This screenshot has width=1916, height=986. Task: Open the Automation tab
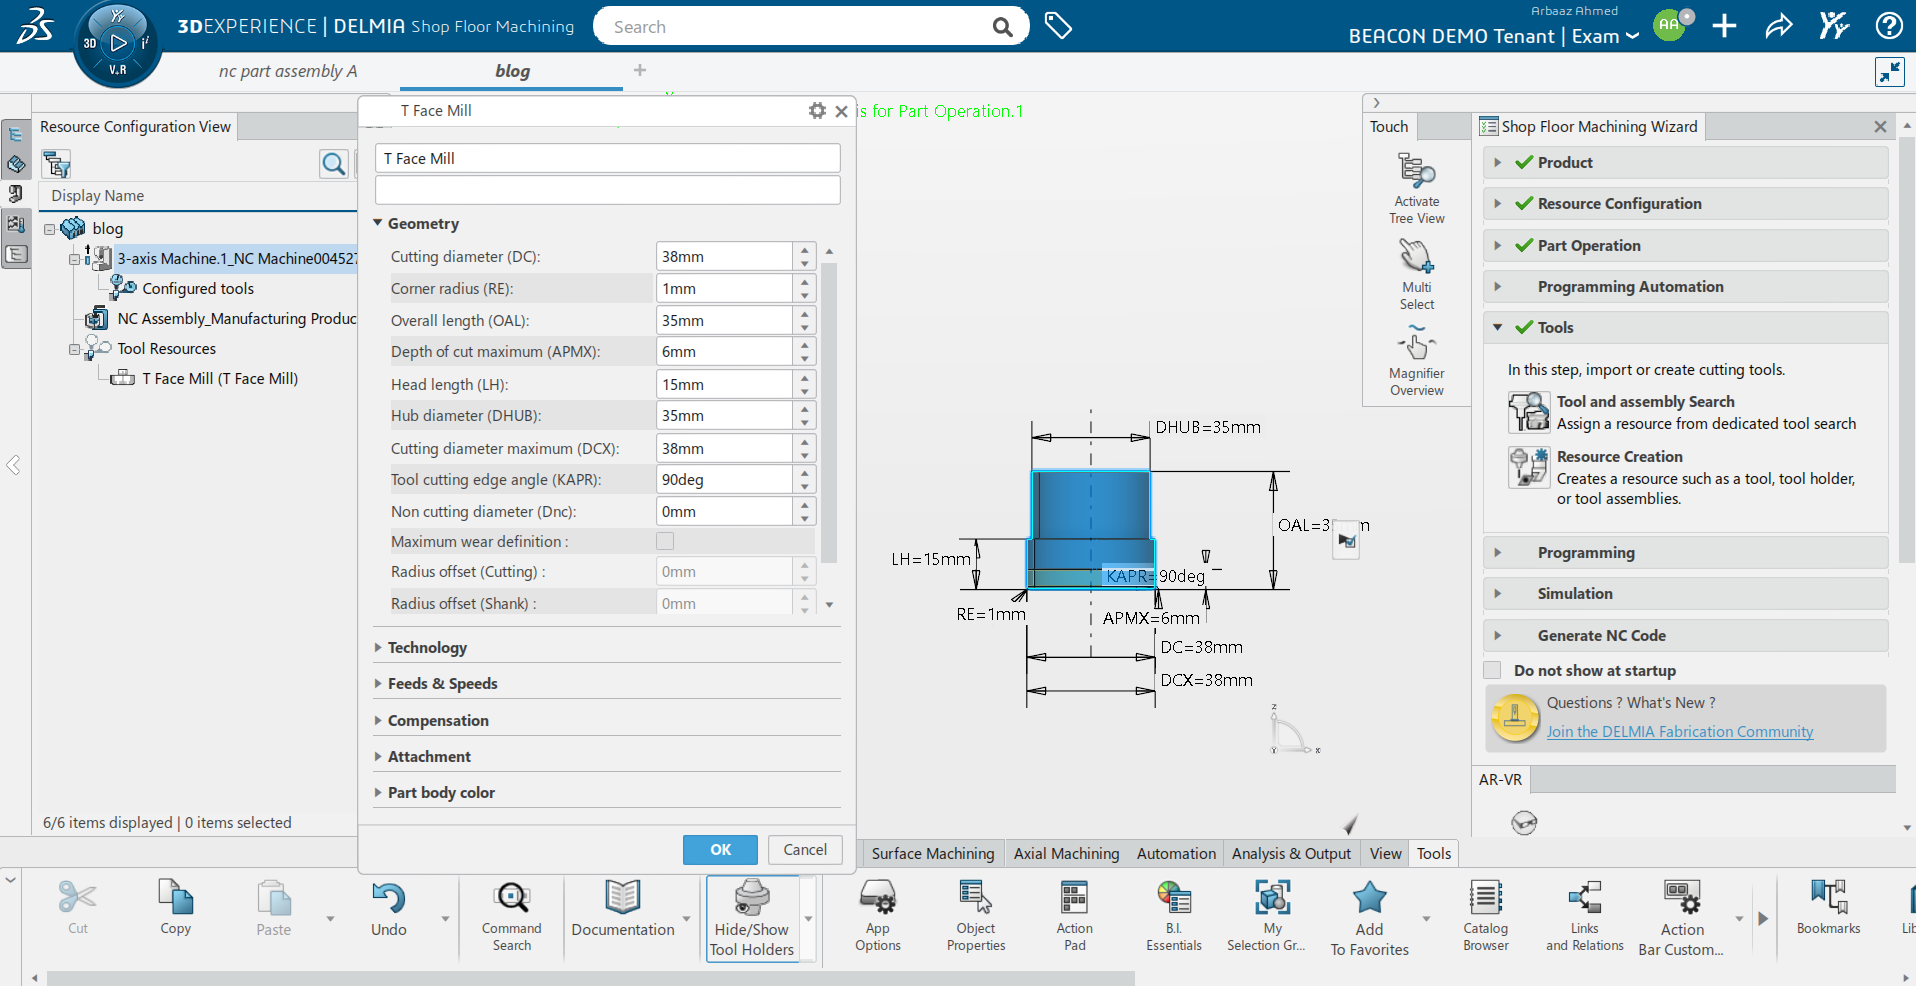[x=1176, y=853]
